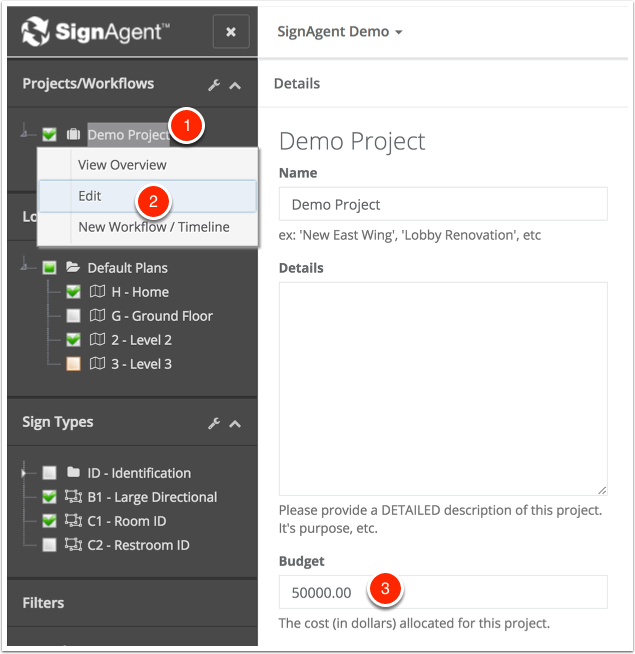The height and width of the screenshot is (654, 635).
Task: Choose New Workflow / Timeline menu entry
Action: point(147,227)
